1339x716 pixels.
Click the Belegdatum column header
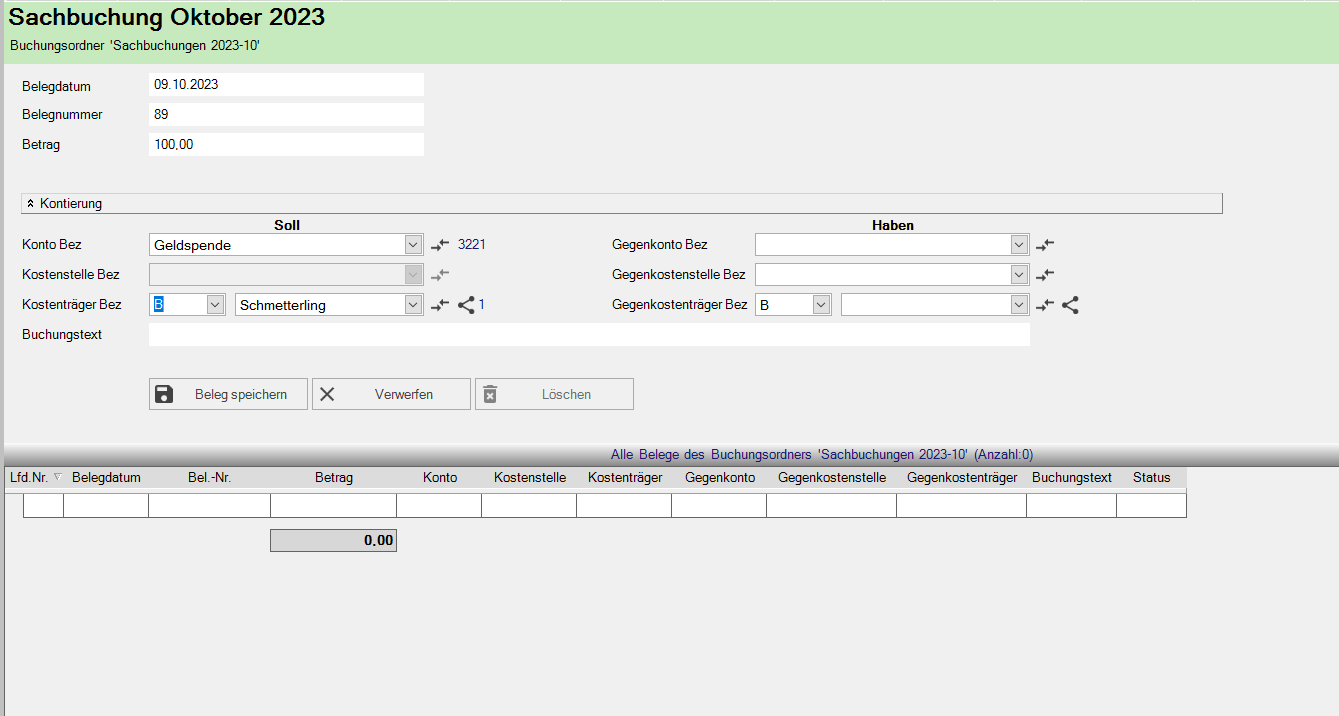click(106, 478)
